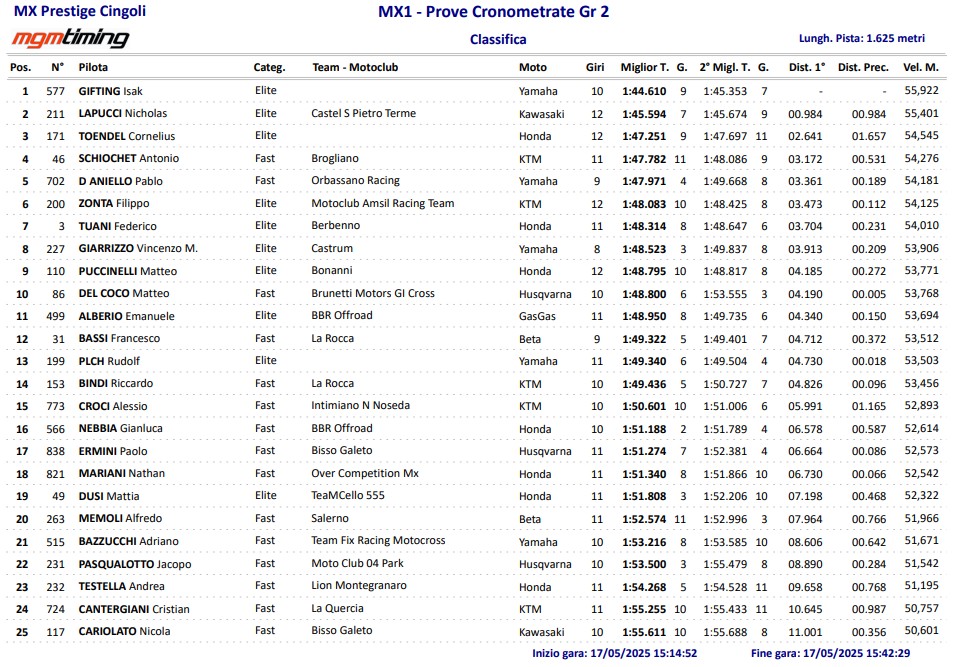This screenshot has height=667, width=956.
Task: Click team 'TeaMCello 555'
Action: 348,496
